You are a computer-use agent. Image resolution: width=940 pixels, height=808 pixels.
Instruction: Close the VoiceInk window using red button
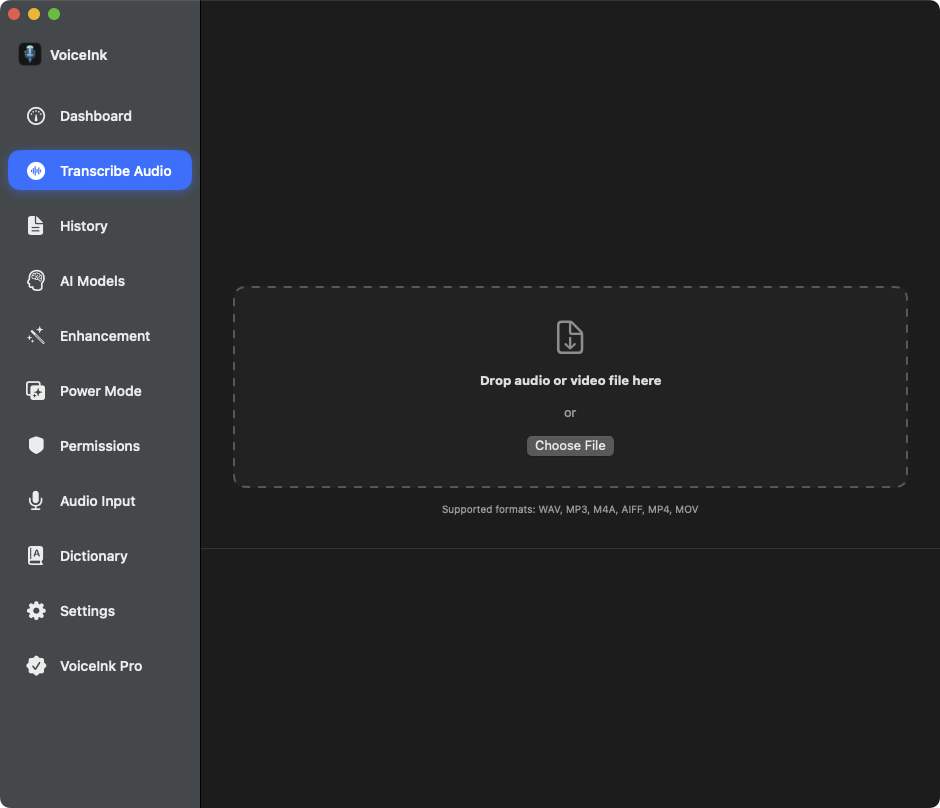click(x=14, y=14)
